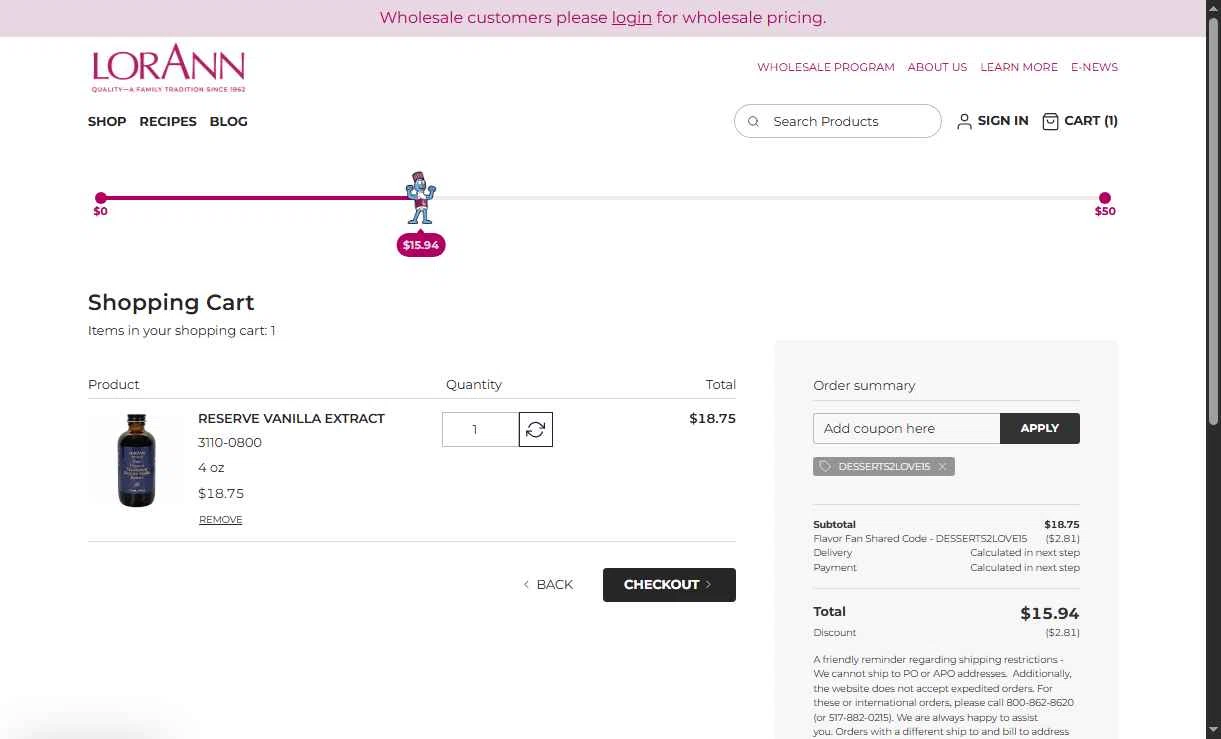
Task: Click the quantity update refresh icon
Action: [536, 429]
